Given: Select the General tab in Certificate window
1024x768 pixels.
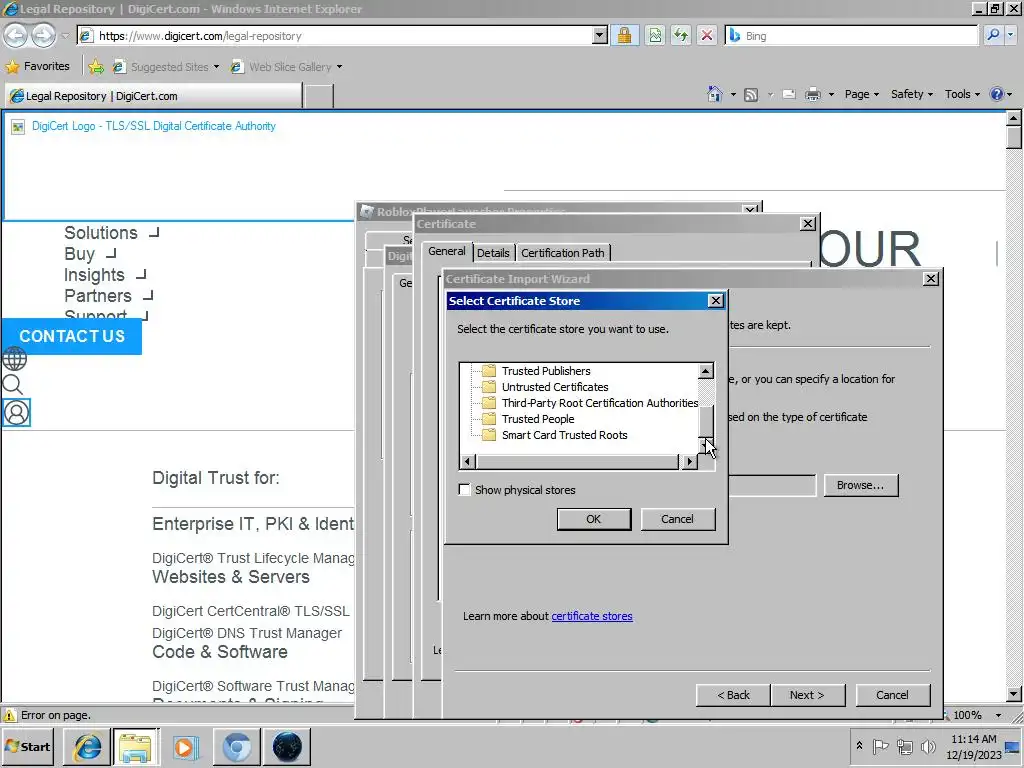Looking at the screenshot, I should click(x=447, y=251).
